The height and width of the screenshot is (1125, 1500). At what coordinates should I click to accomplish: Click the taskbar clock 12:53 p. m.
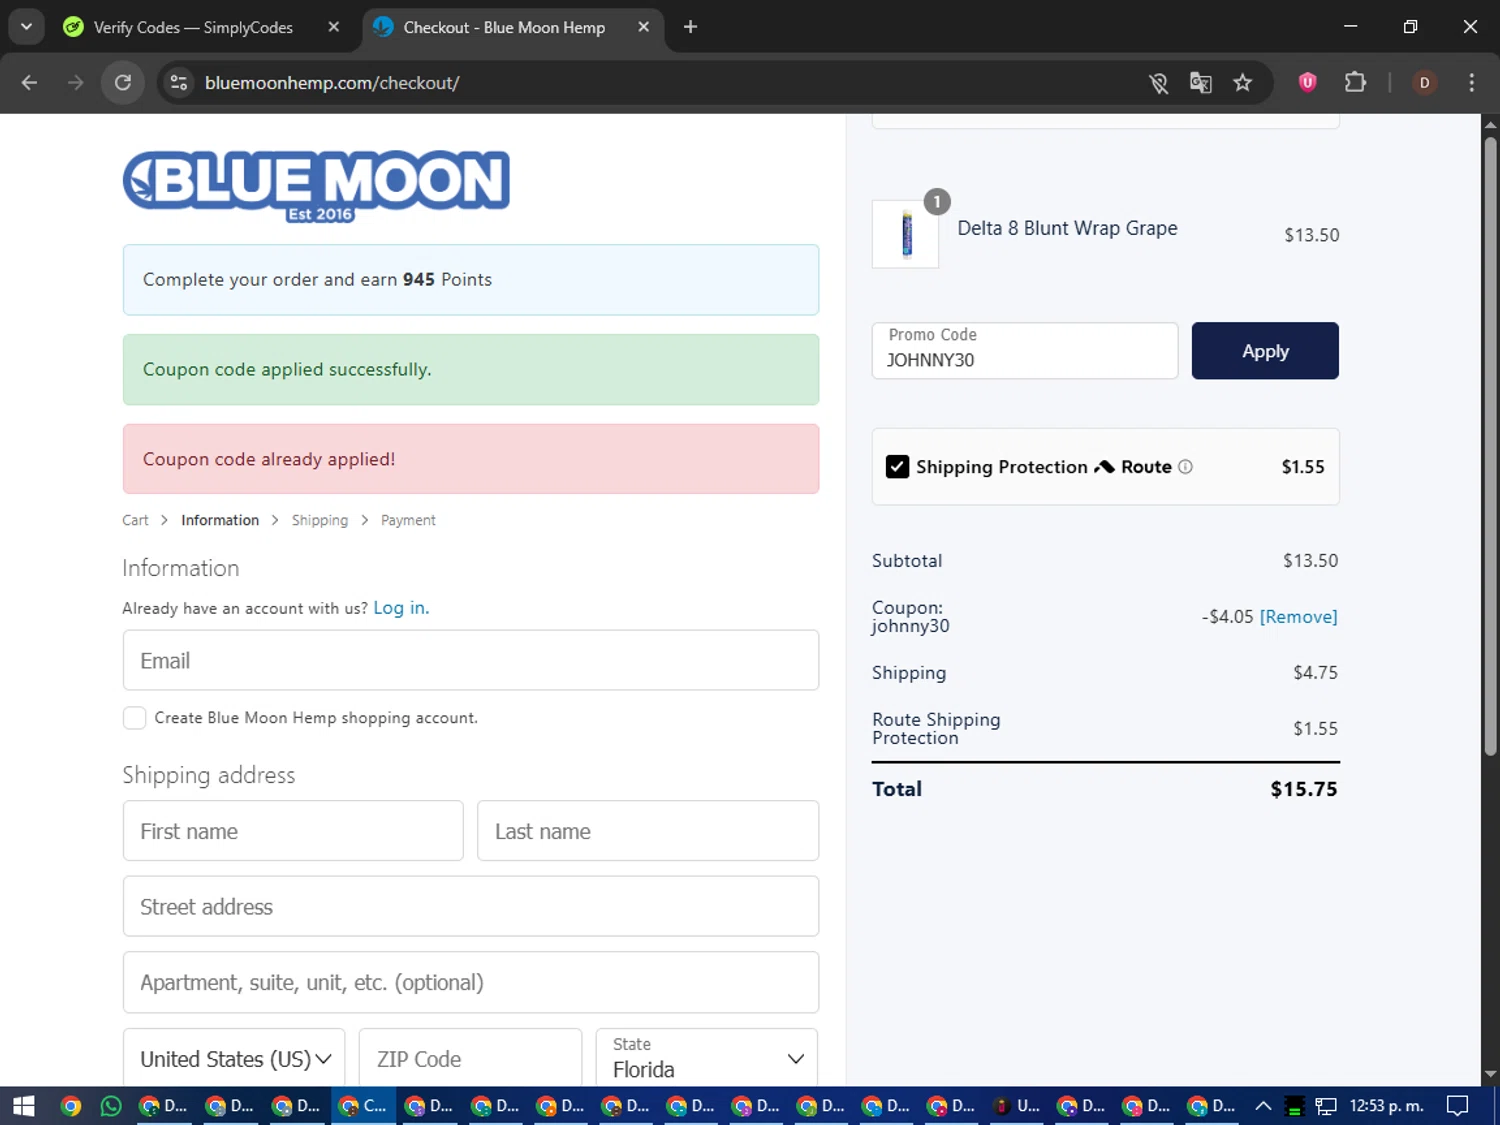coord(1387,1106)
